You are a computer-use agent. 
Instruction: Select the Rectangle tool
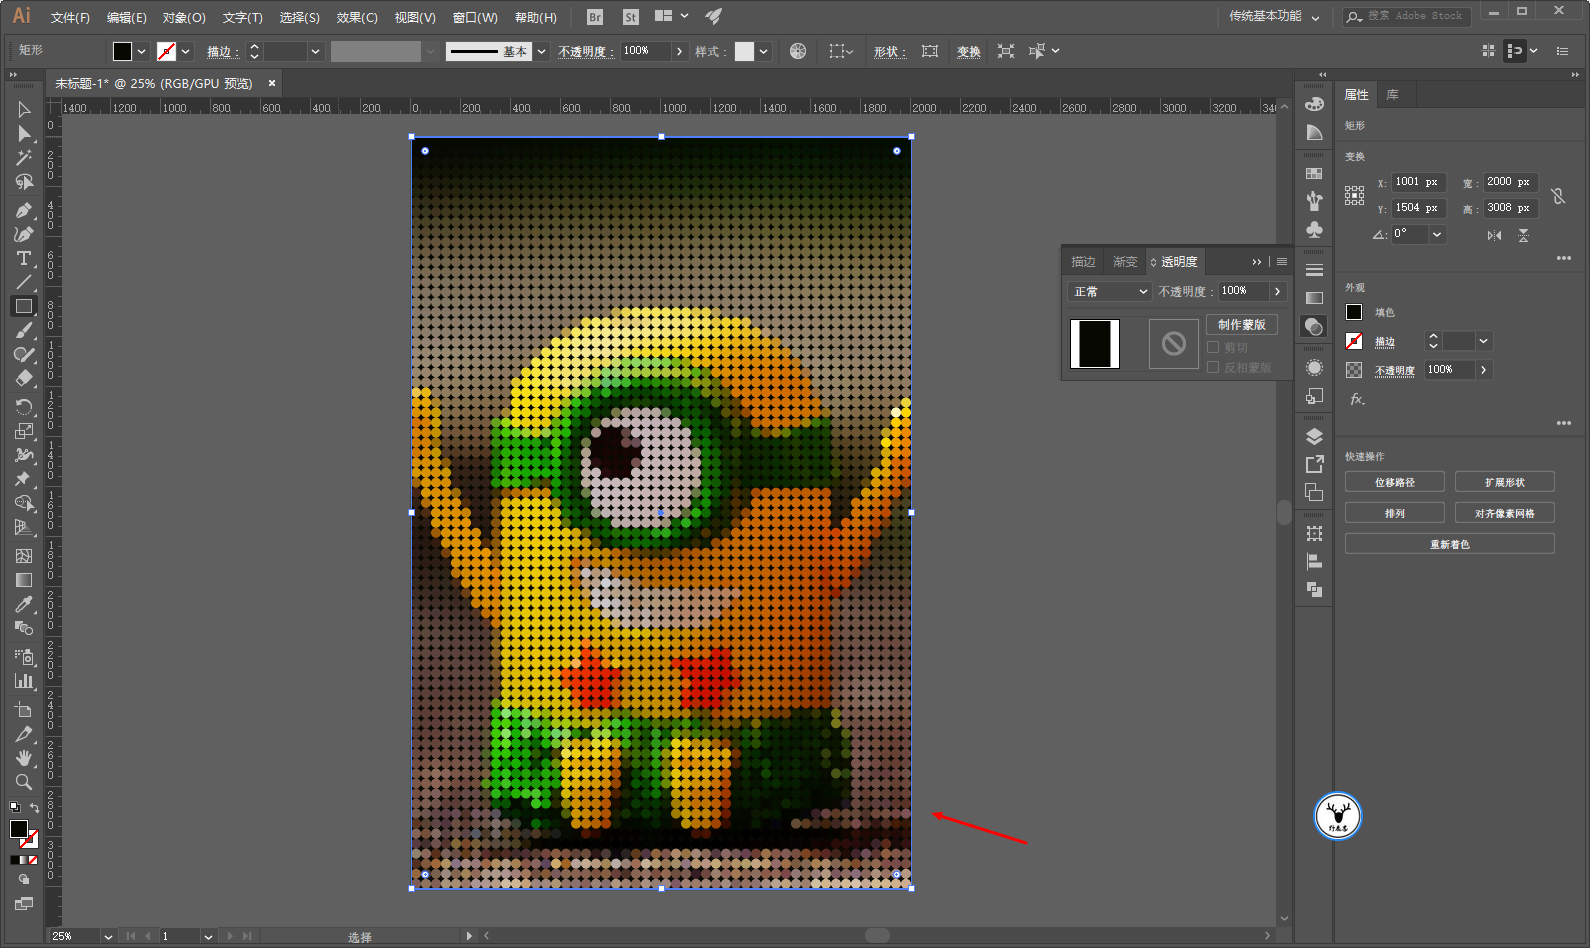pos(24,307)
